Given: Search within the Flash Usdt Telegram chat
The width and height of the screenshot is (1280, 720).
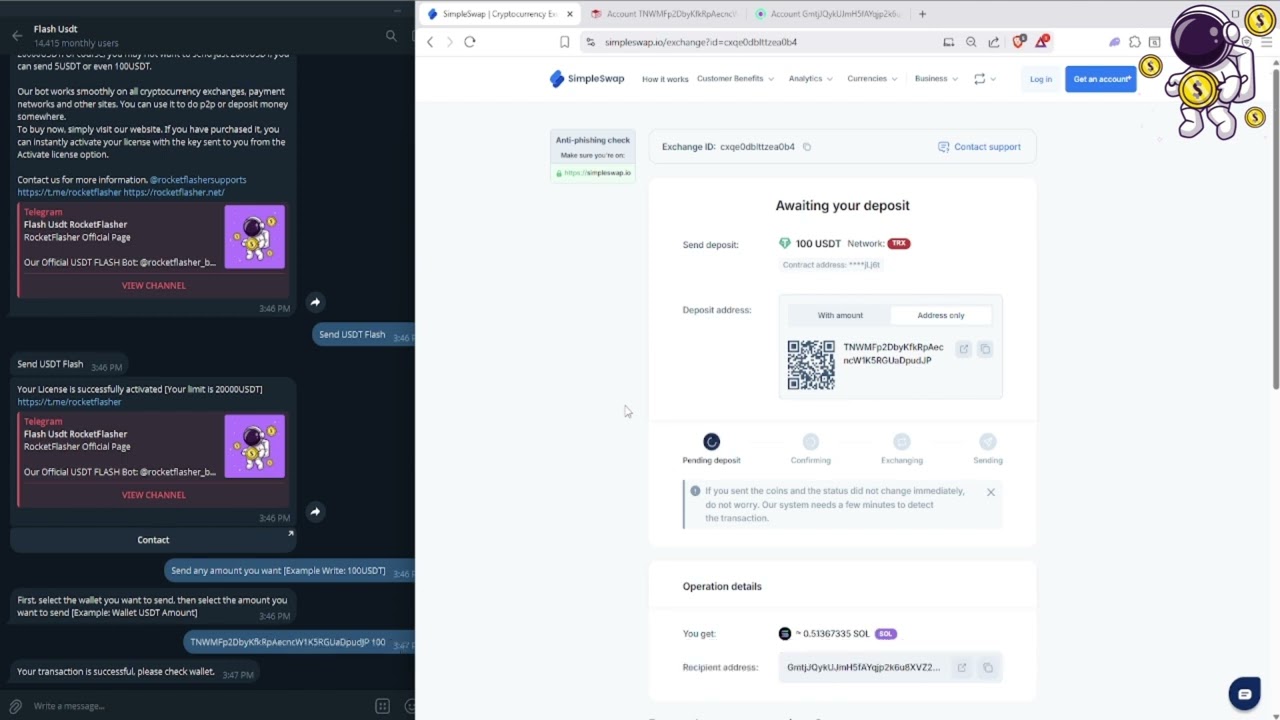Looking at the screenshot, I should tap(391, 36).
